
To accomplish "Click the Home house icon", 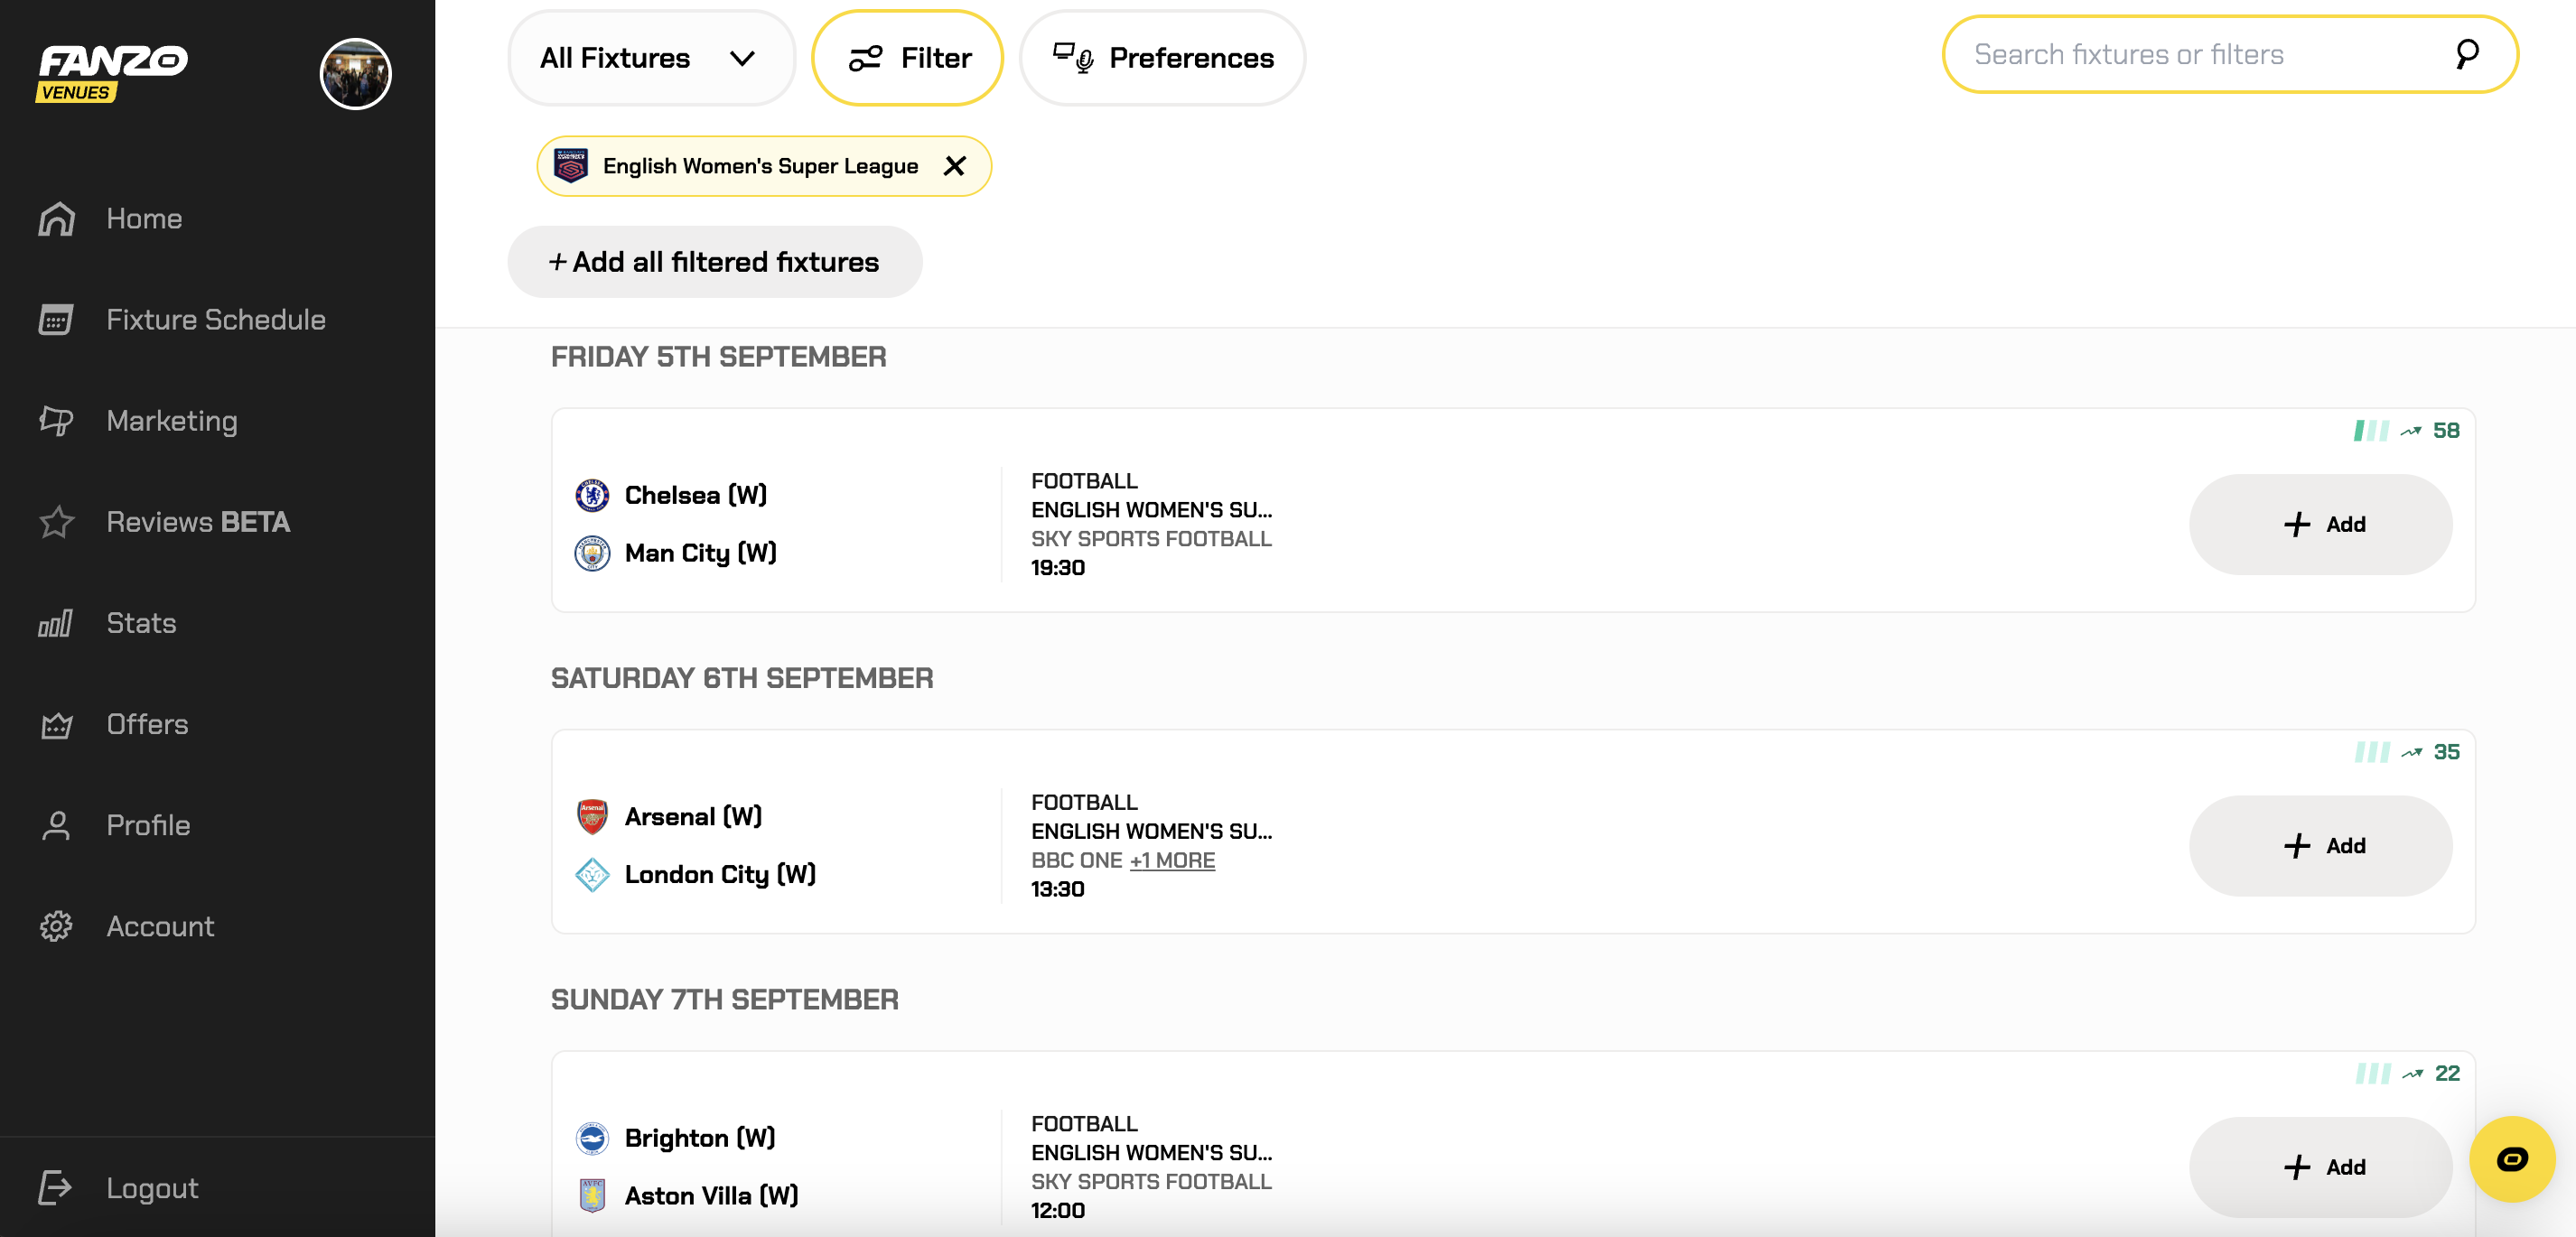I will (x=56, y=219).
